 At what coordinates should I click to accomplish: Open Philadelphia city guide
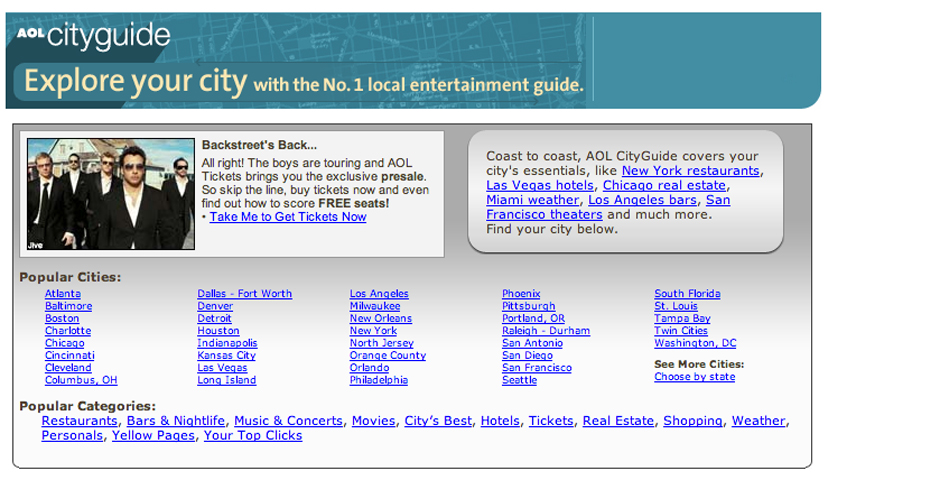(x=378, y=381)
